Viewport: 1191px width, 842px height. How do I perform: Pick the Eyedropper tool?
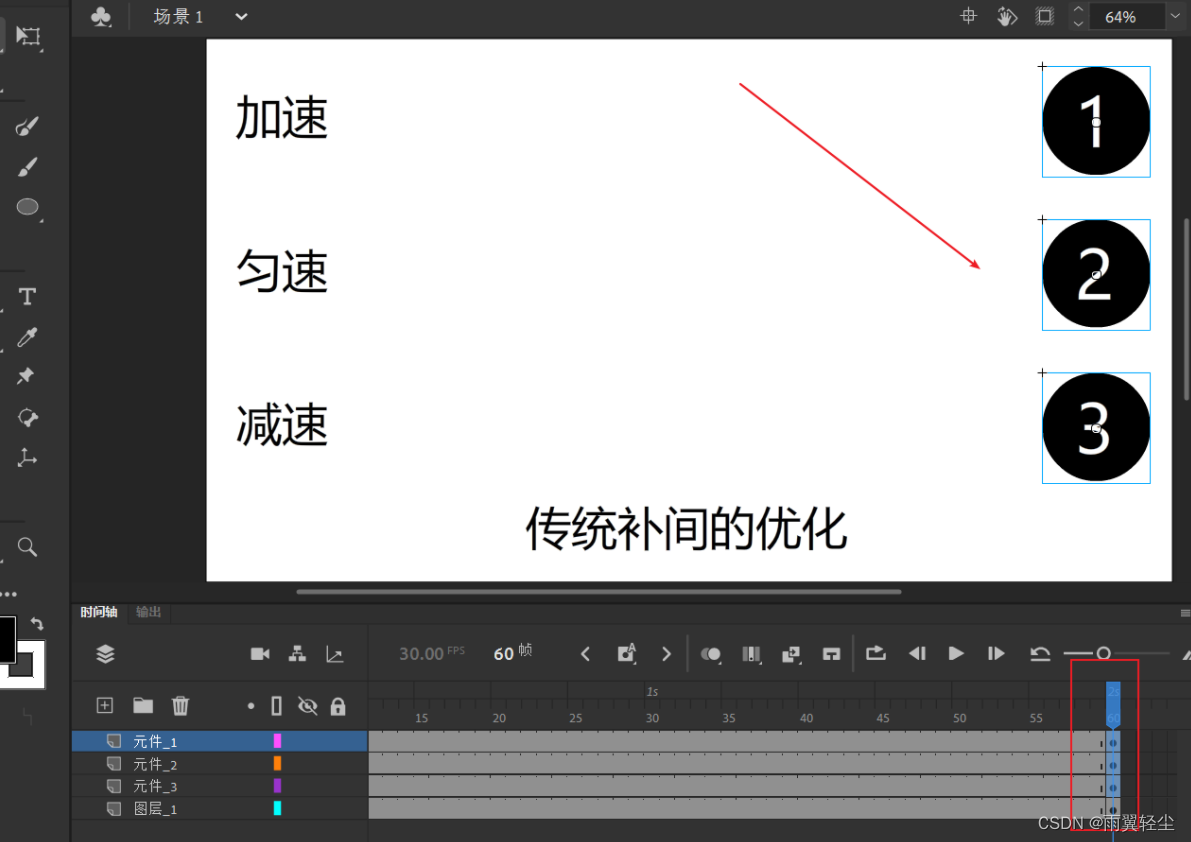pyautogui.click(x=27, y=336)
